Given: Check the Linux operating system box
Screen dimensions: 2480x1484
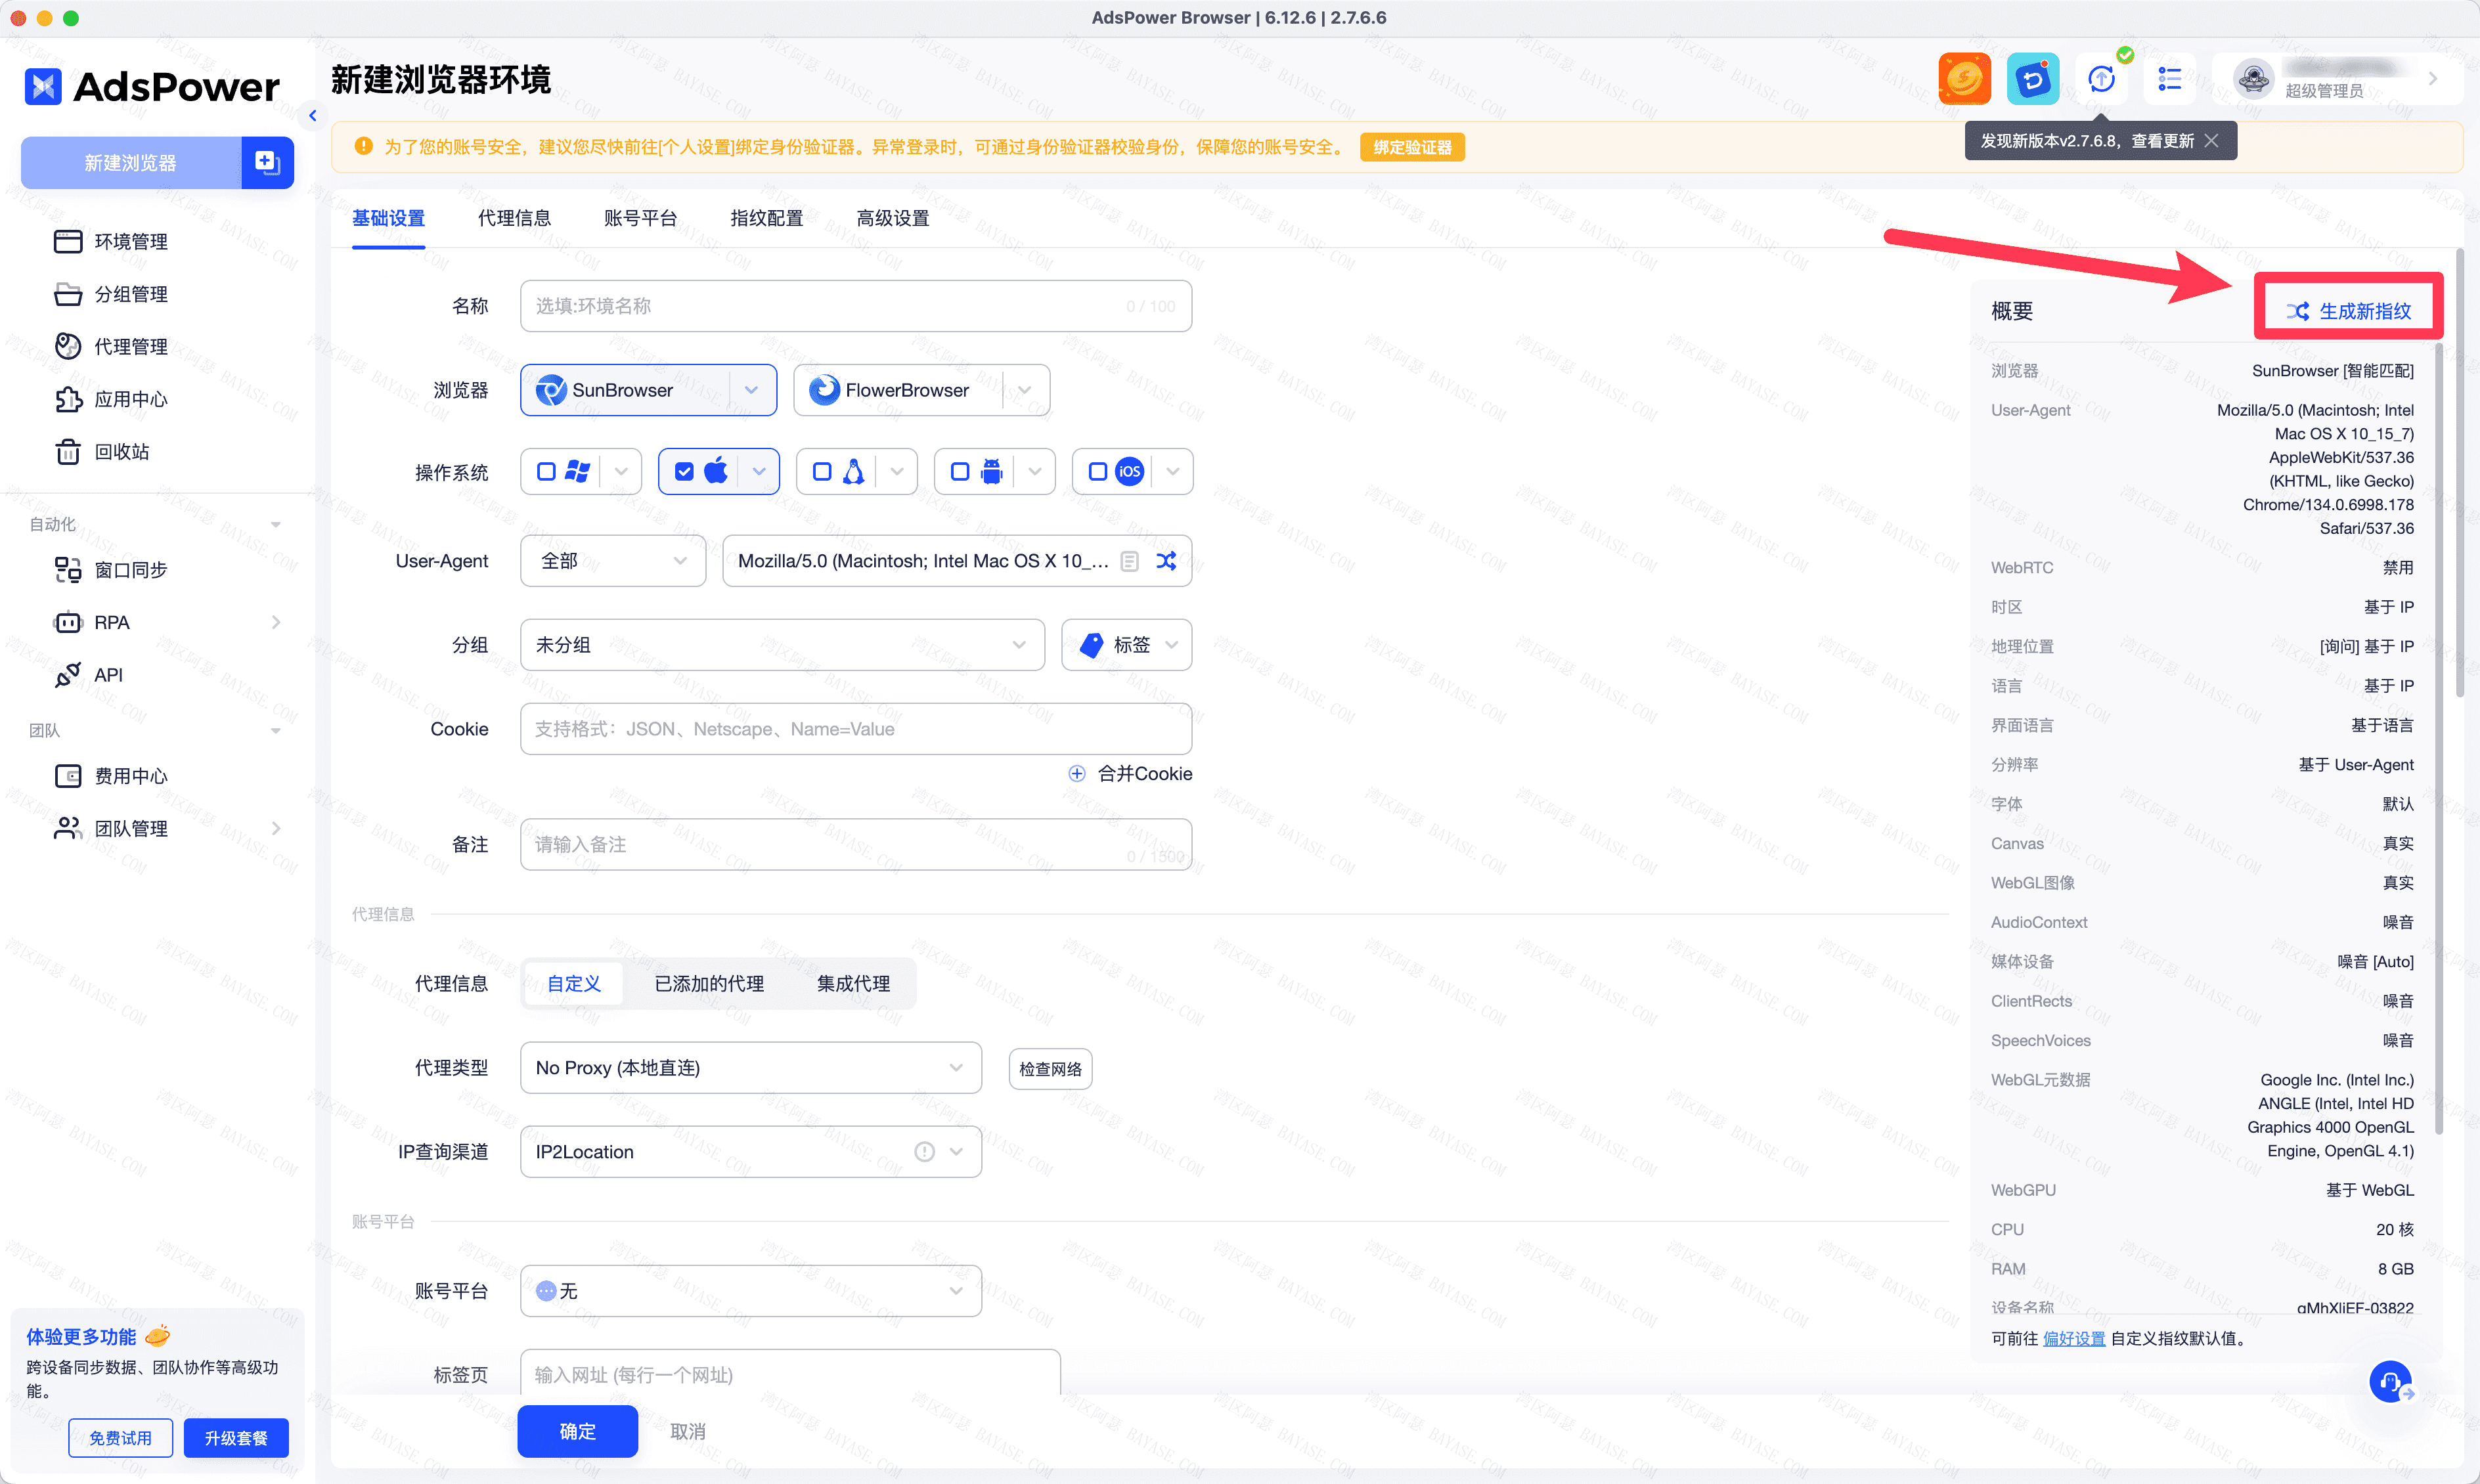Looking at the screenshot, I should (x=822, y=471).
